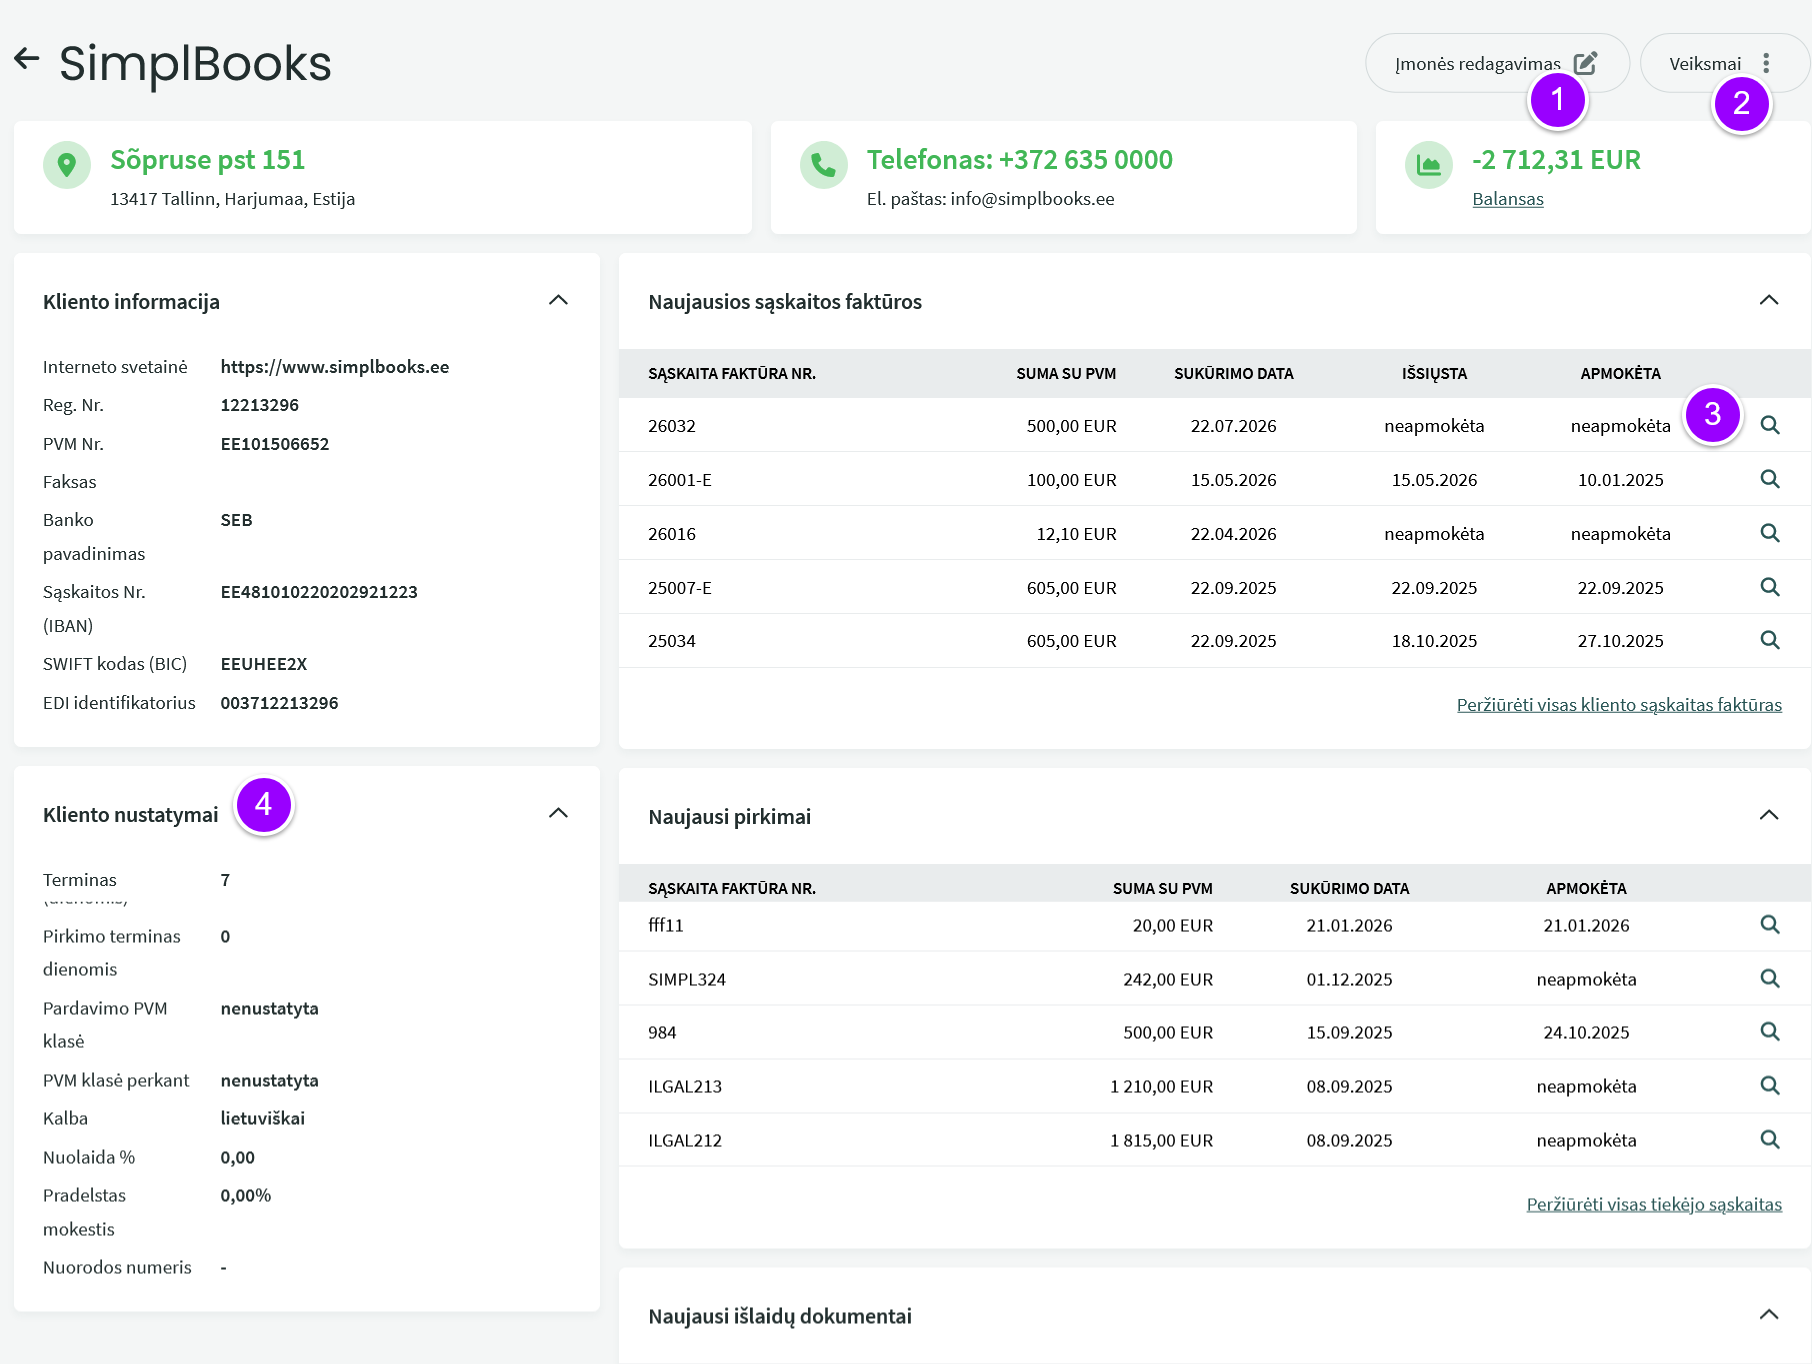Image resolution: width=1812 pixels, height=1364 pixels.
Task: Click the back arrow beside SimplBooks
Action: click(26, 59)
